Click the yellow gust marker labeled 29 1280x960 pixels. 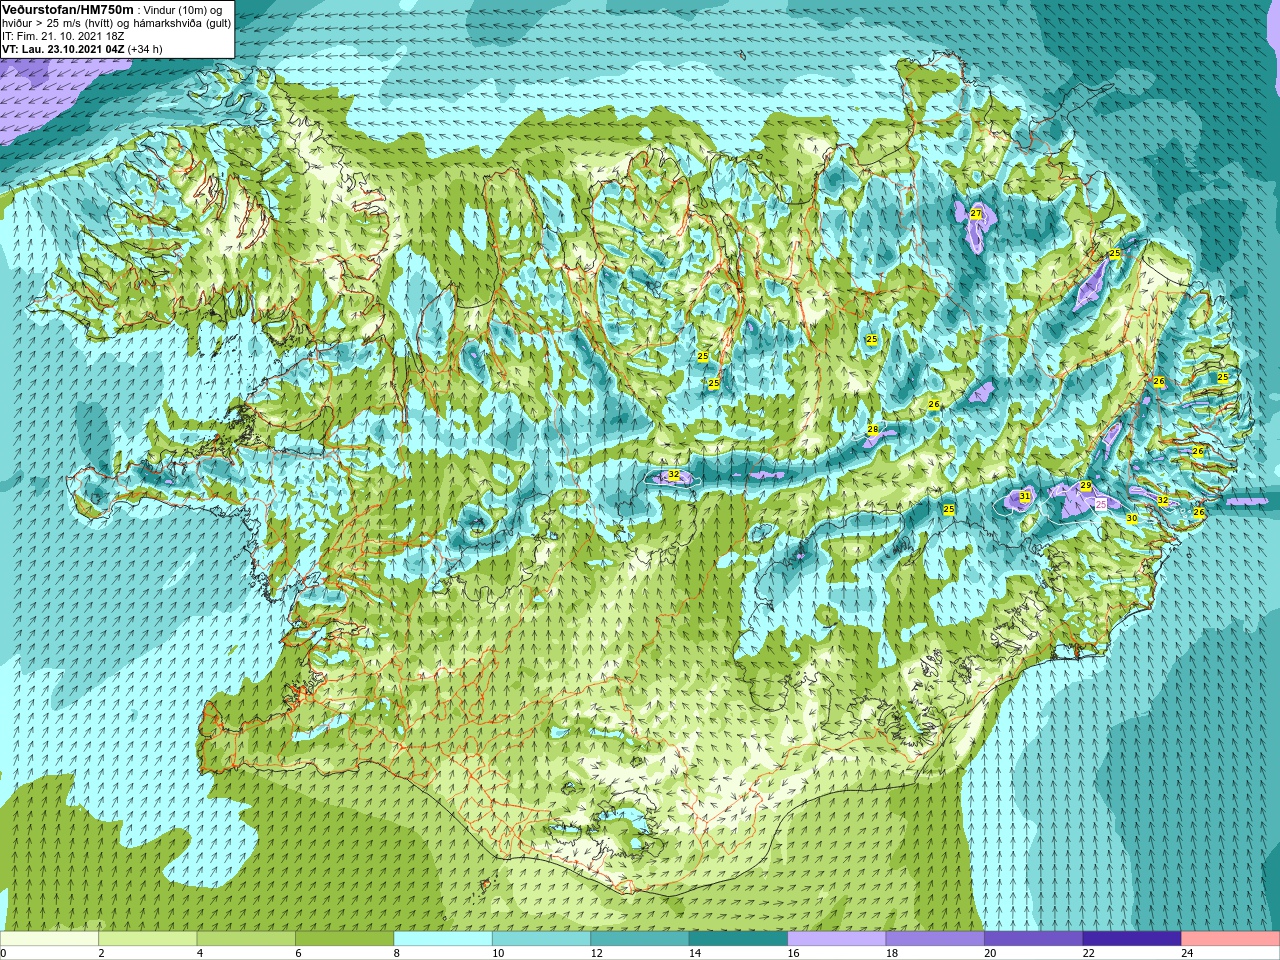[x=1086, y=485]
